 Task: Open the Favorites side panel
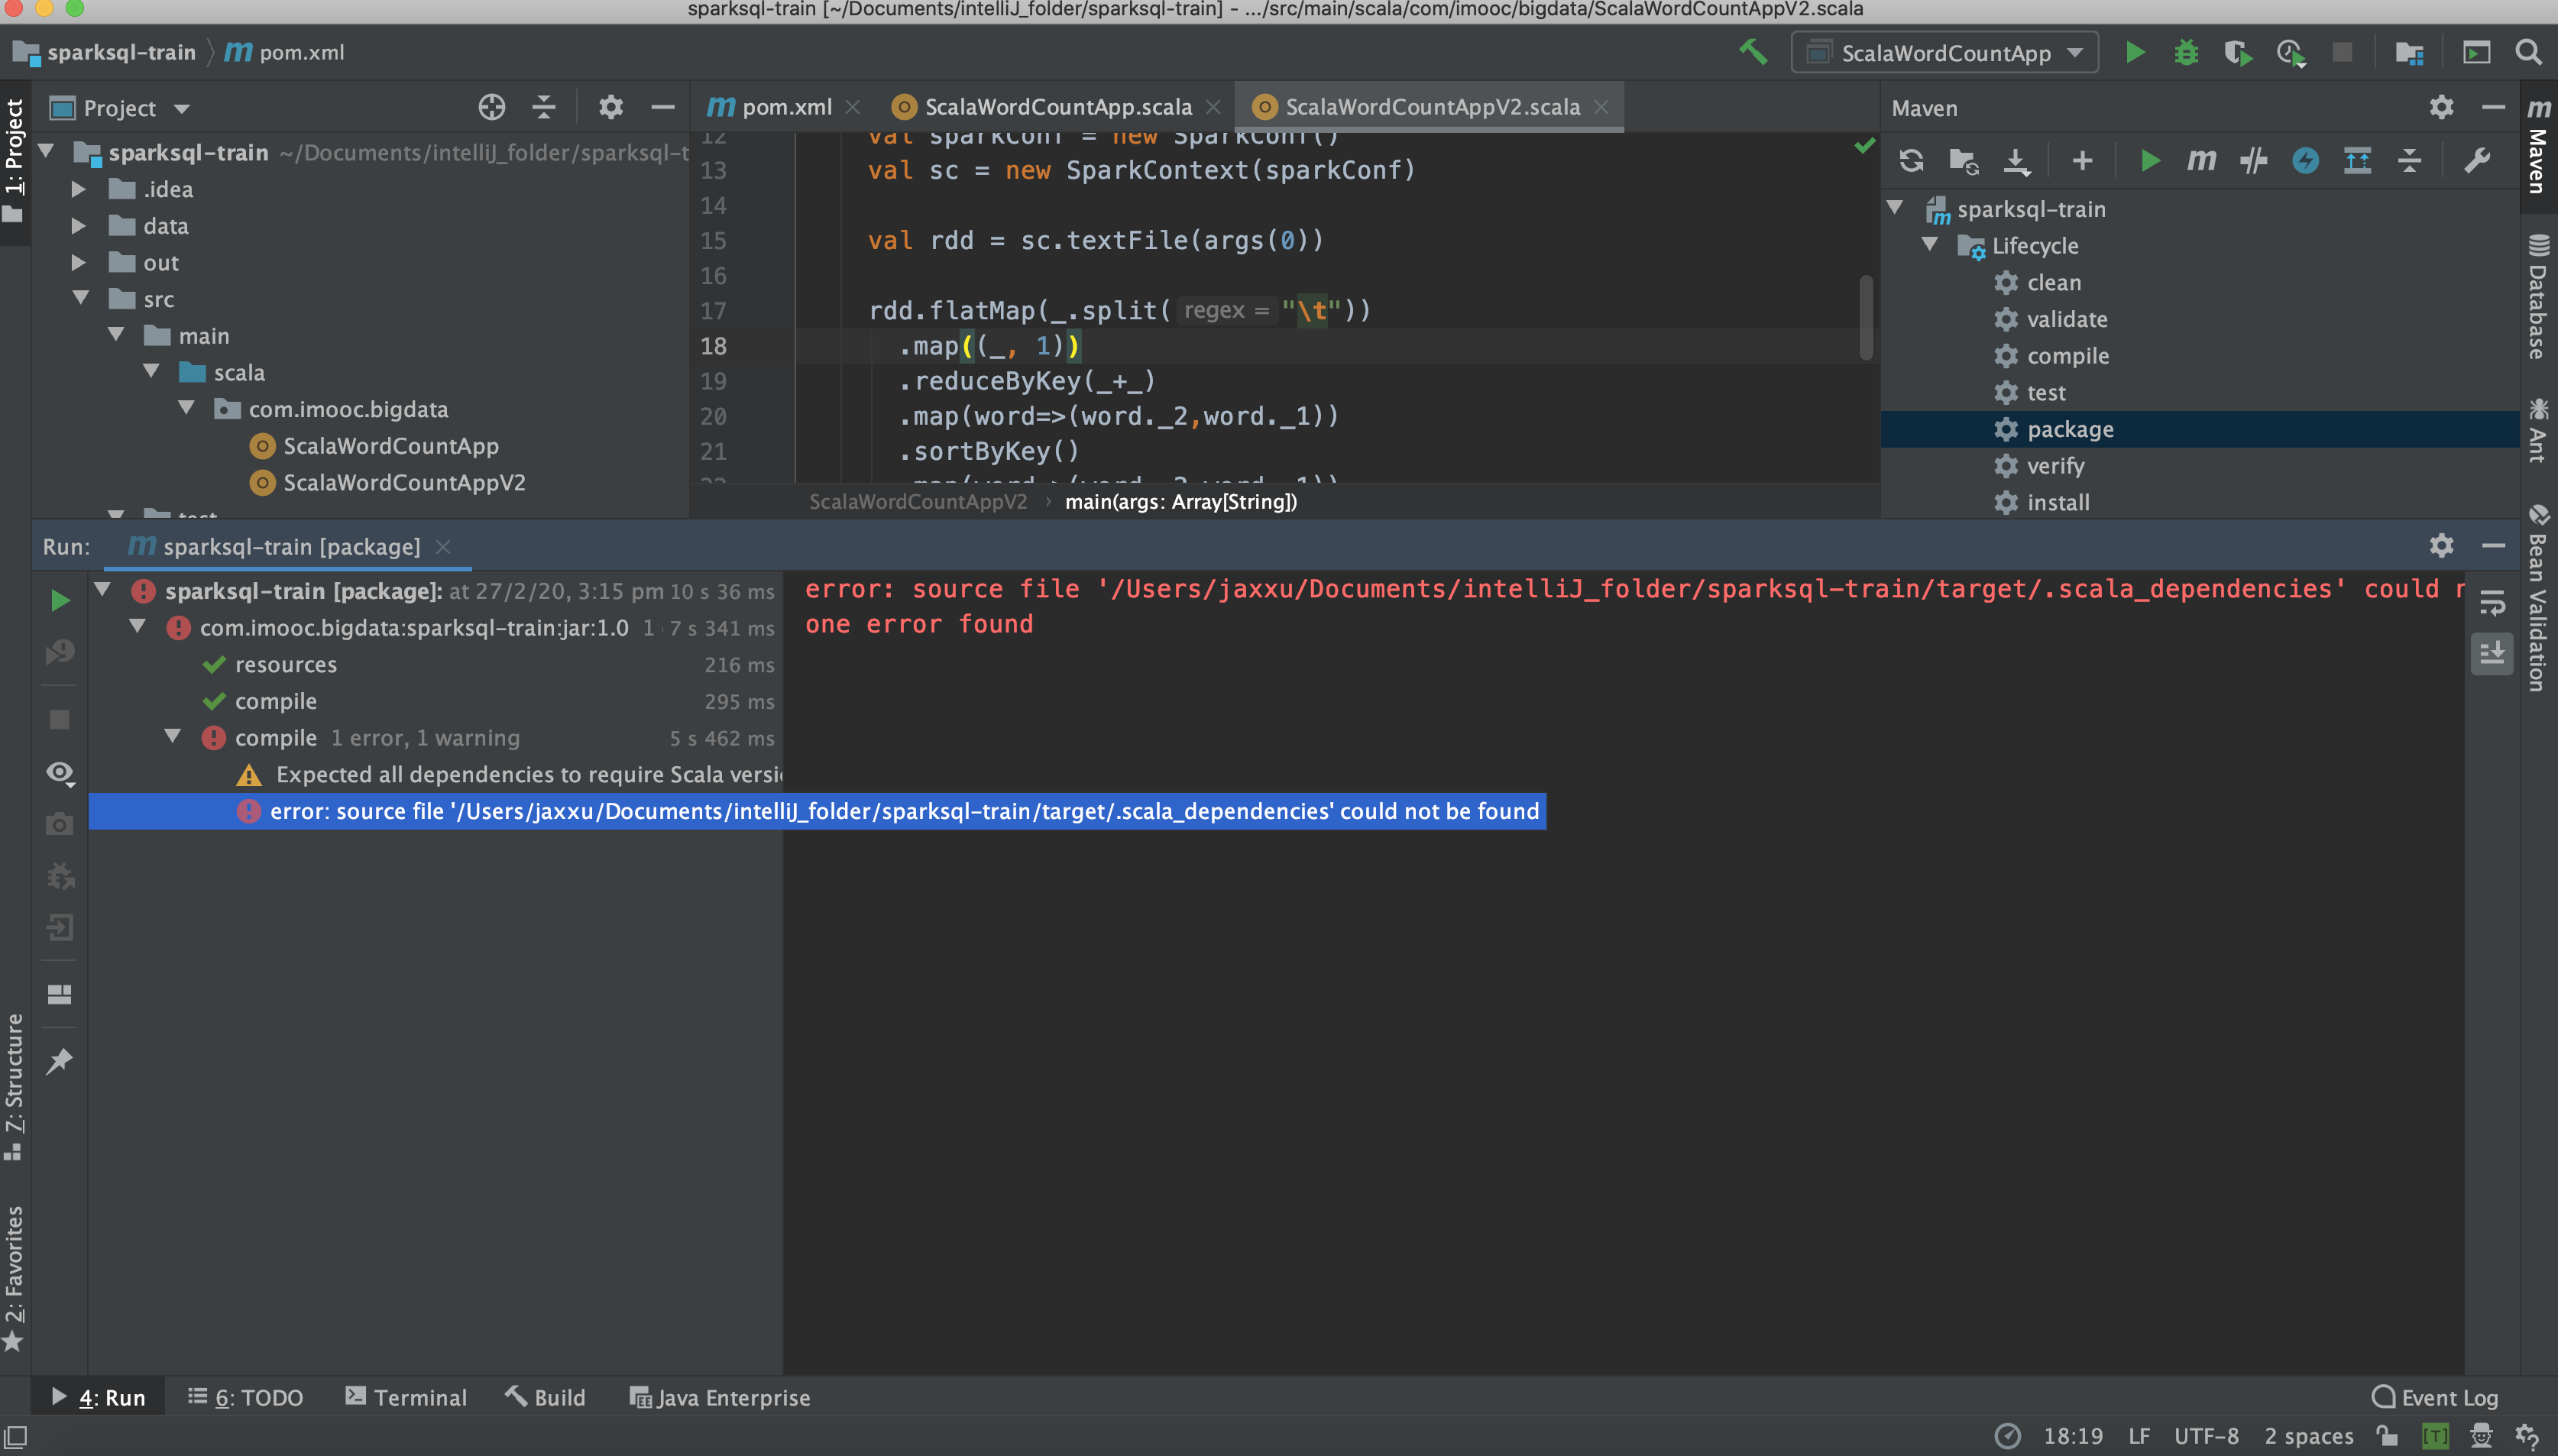[14, 1278]
